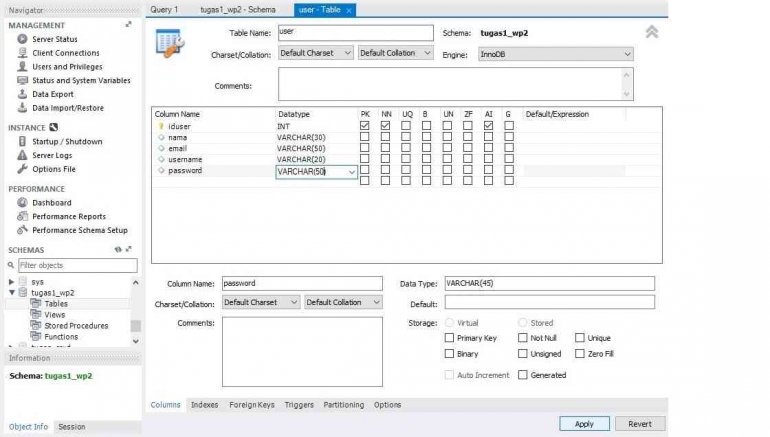The image size is (770, 437).
Task: Click the Dashboard icon under Performance
Action: 22,202
